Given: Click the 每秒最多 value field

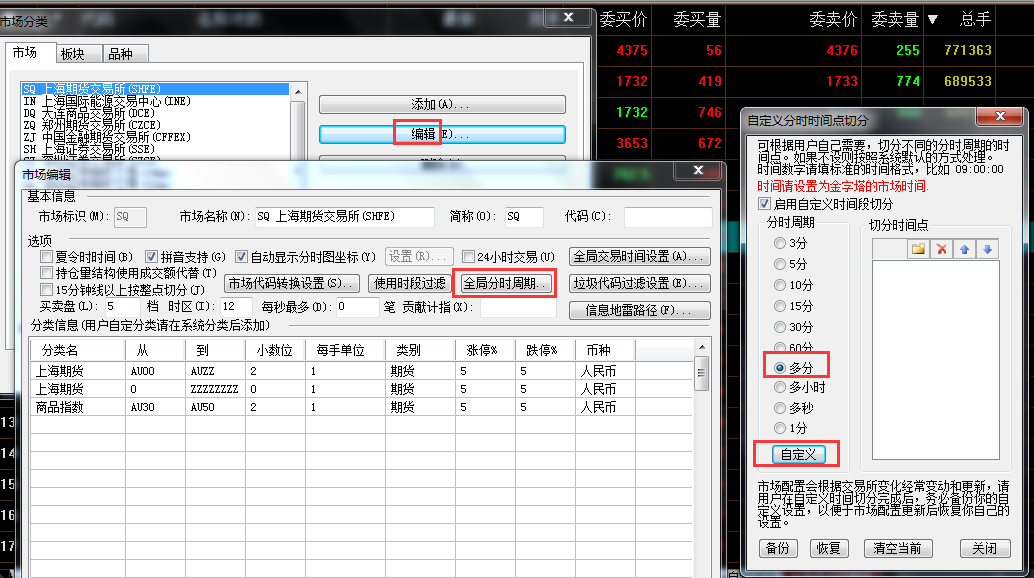Looking at the screenshot, I should pos(357,306).
